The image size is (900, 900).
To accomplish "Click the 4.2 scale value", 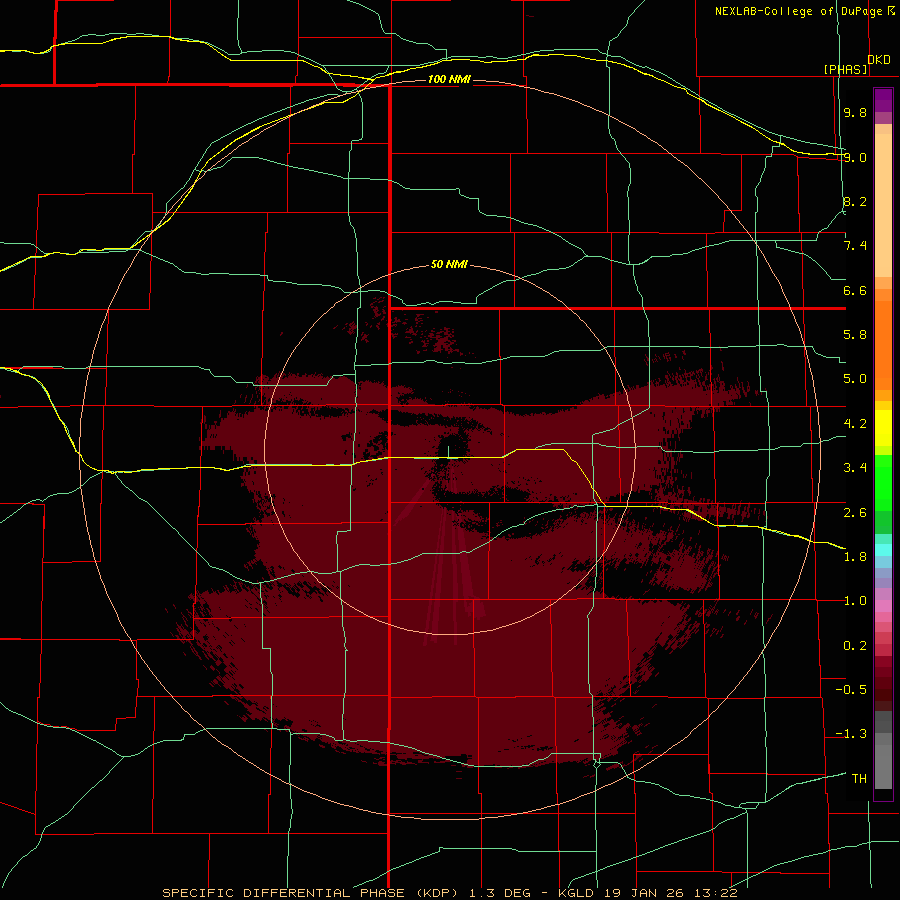I will (855, 424).
